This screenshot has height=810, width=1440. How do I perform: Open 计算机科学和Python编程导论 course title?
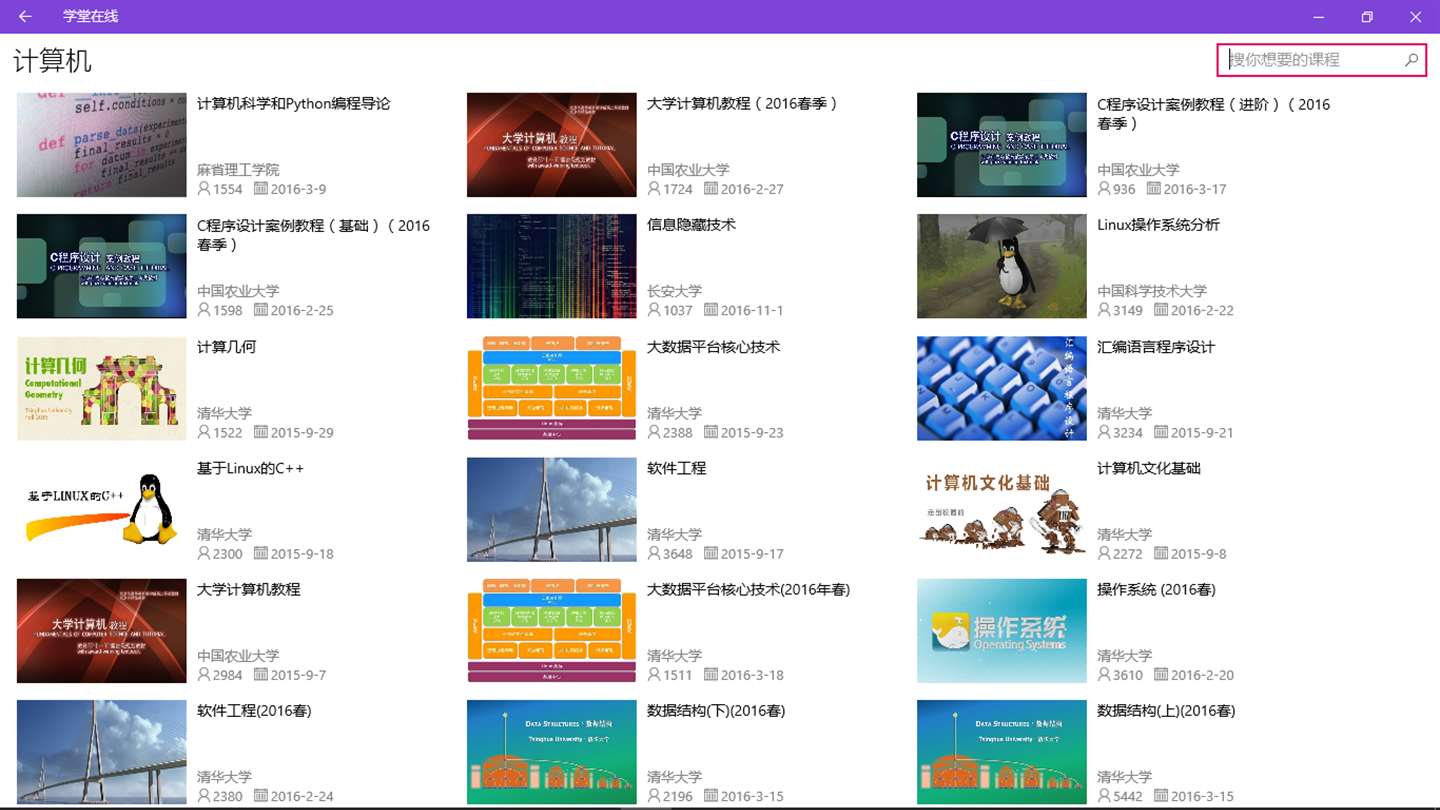click(294, 104)
